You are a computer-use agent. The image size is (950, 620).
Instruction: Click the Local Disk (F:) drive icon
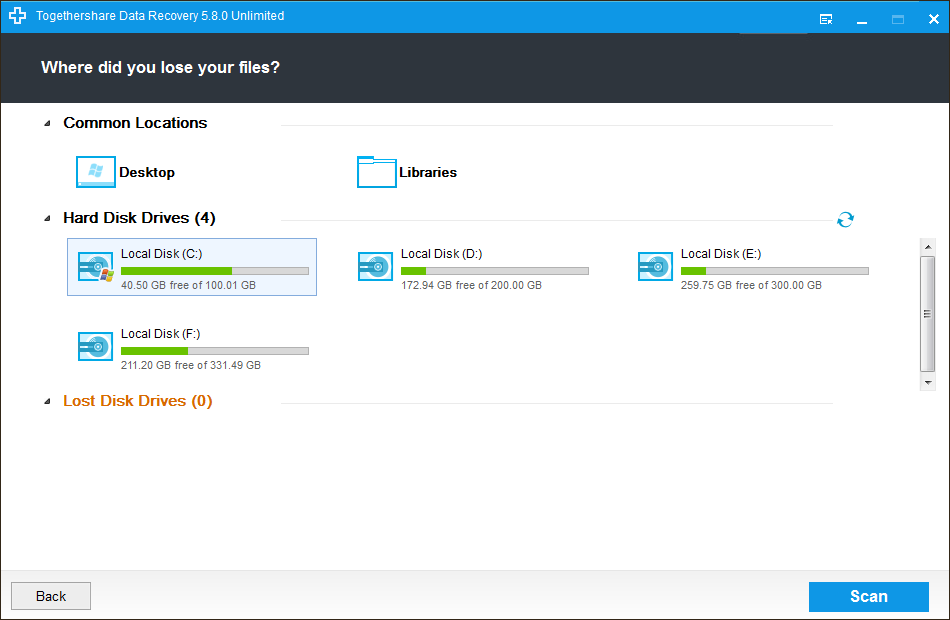(x=96, y=347)
